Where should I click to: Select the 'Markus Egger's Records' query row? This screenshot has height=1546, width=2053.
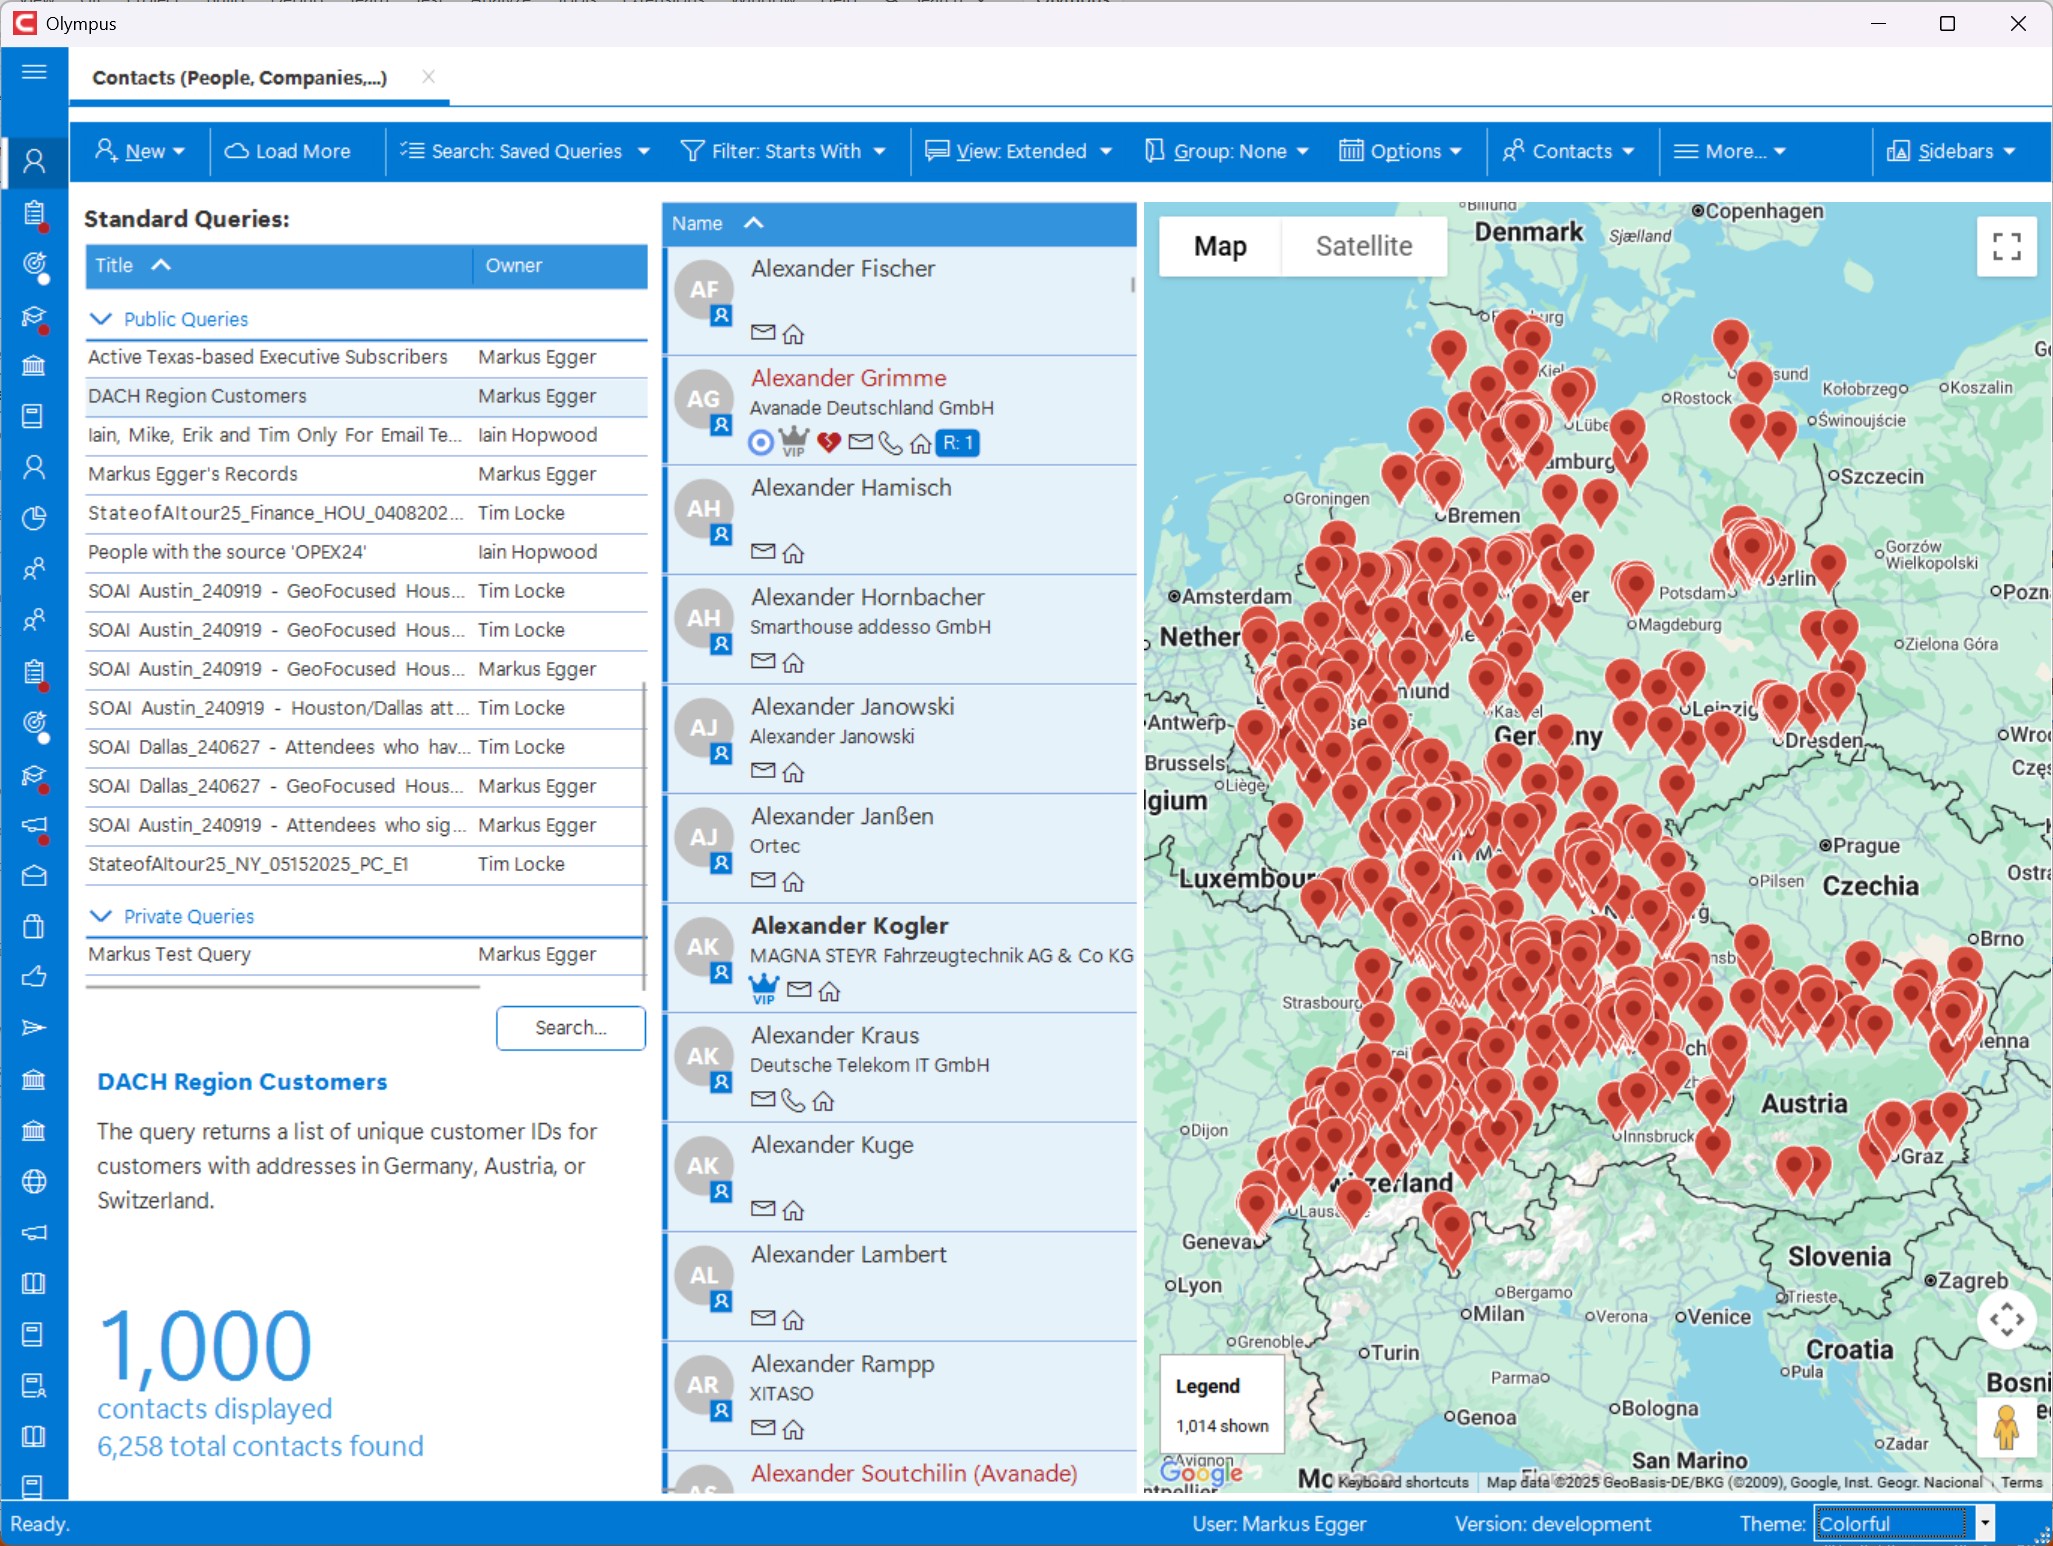point(366,474)
